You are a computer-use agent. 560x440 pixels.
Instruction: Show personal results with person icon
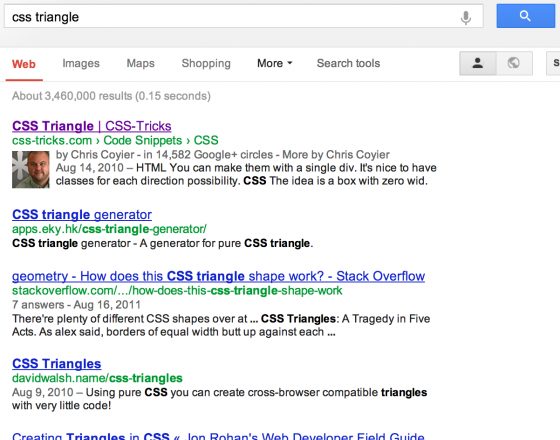tap(478, 63)
